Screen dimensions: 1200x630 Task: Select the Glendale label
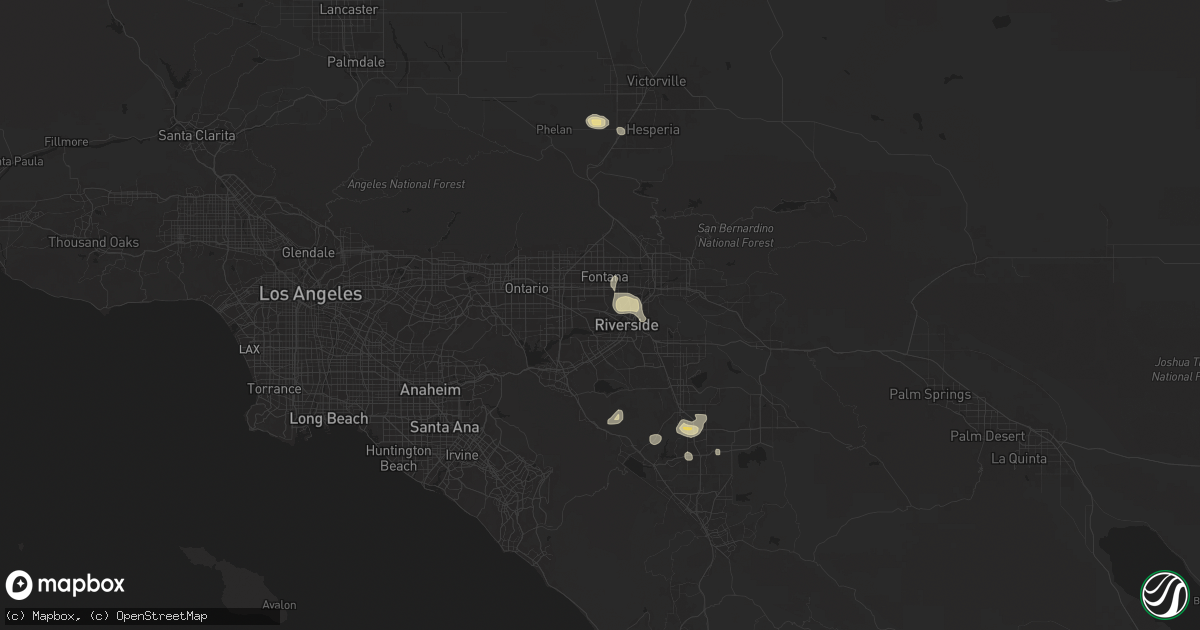308,253
